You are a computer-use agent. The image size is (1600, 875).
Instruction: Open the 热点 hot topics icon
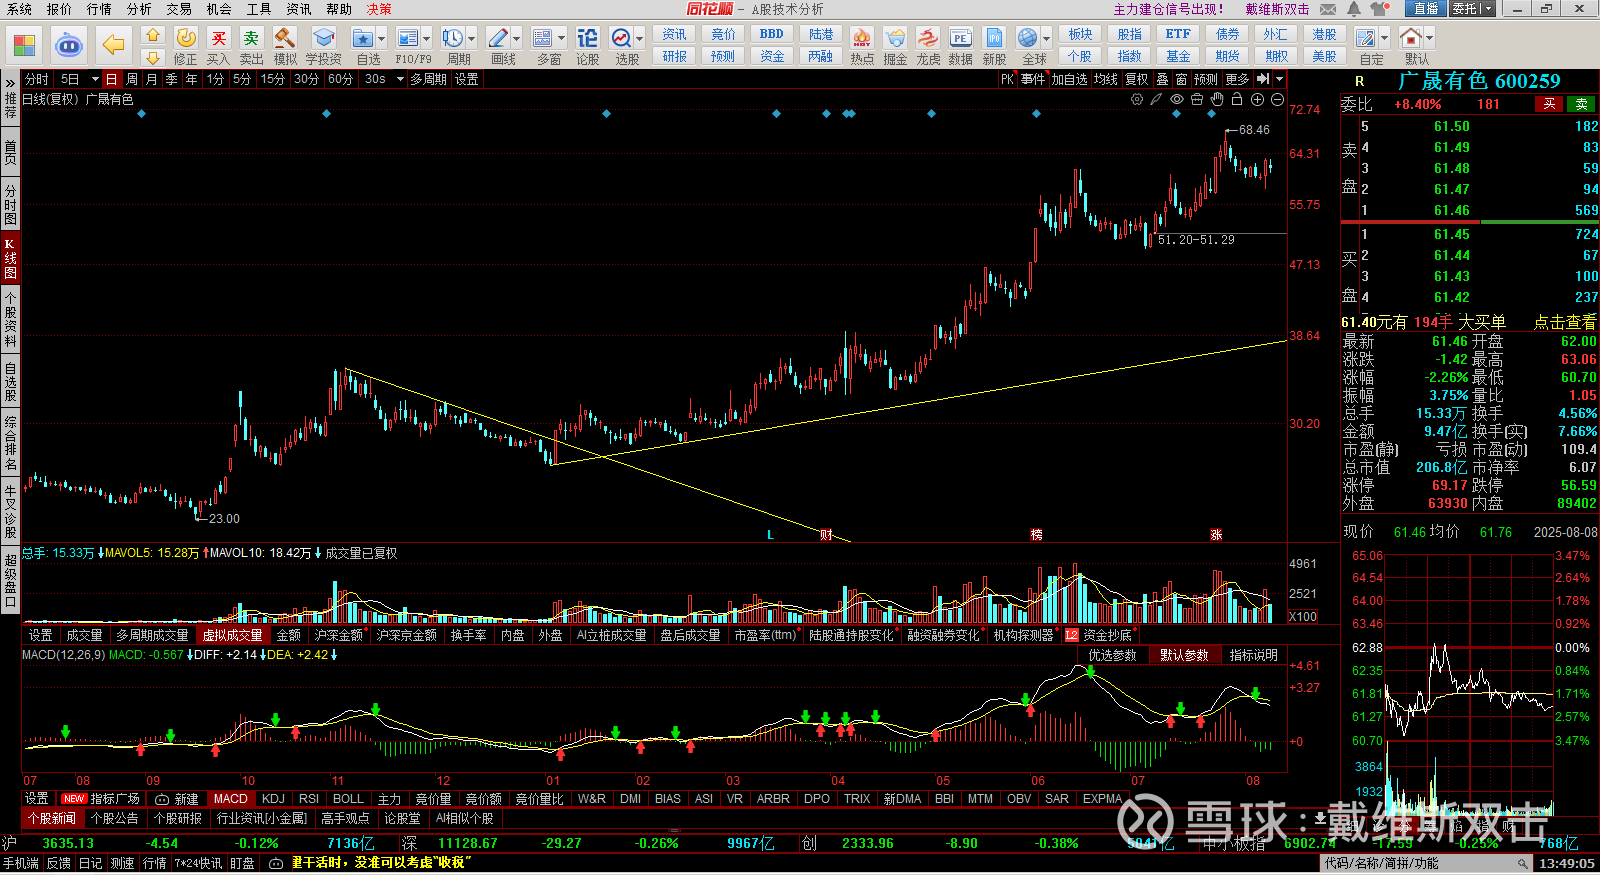(862, 38)
